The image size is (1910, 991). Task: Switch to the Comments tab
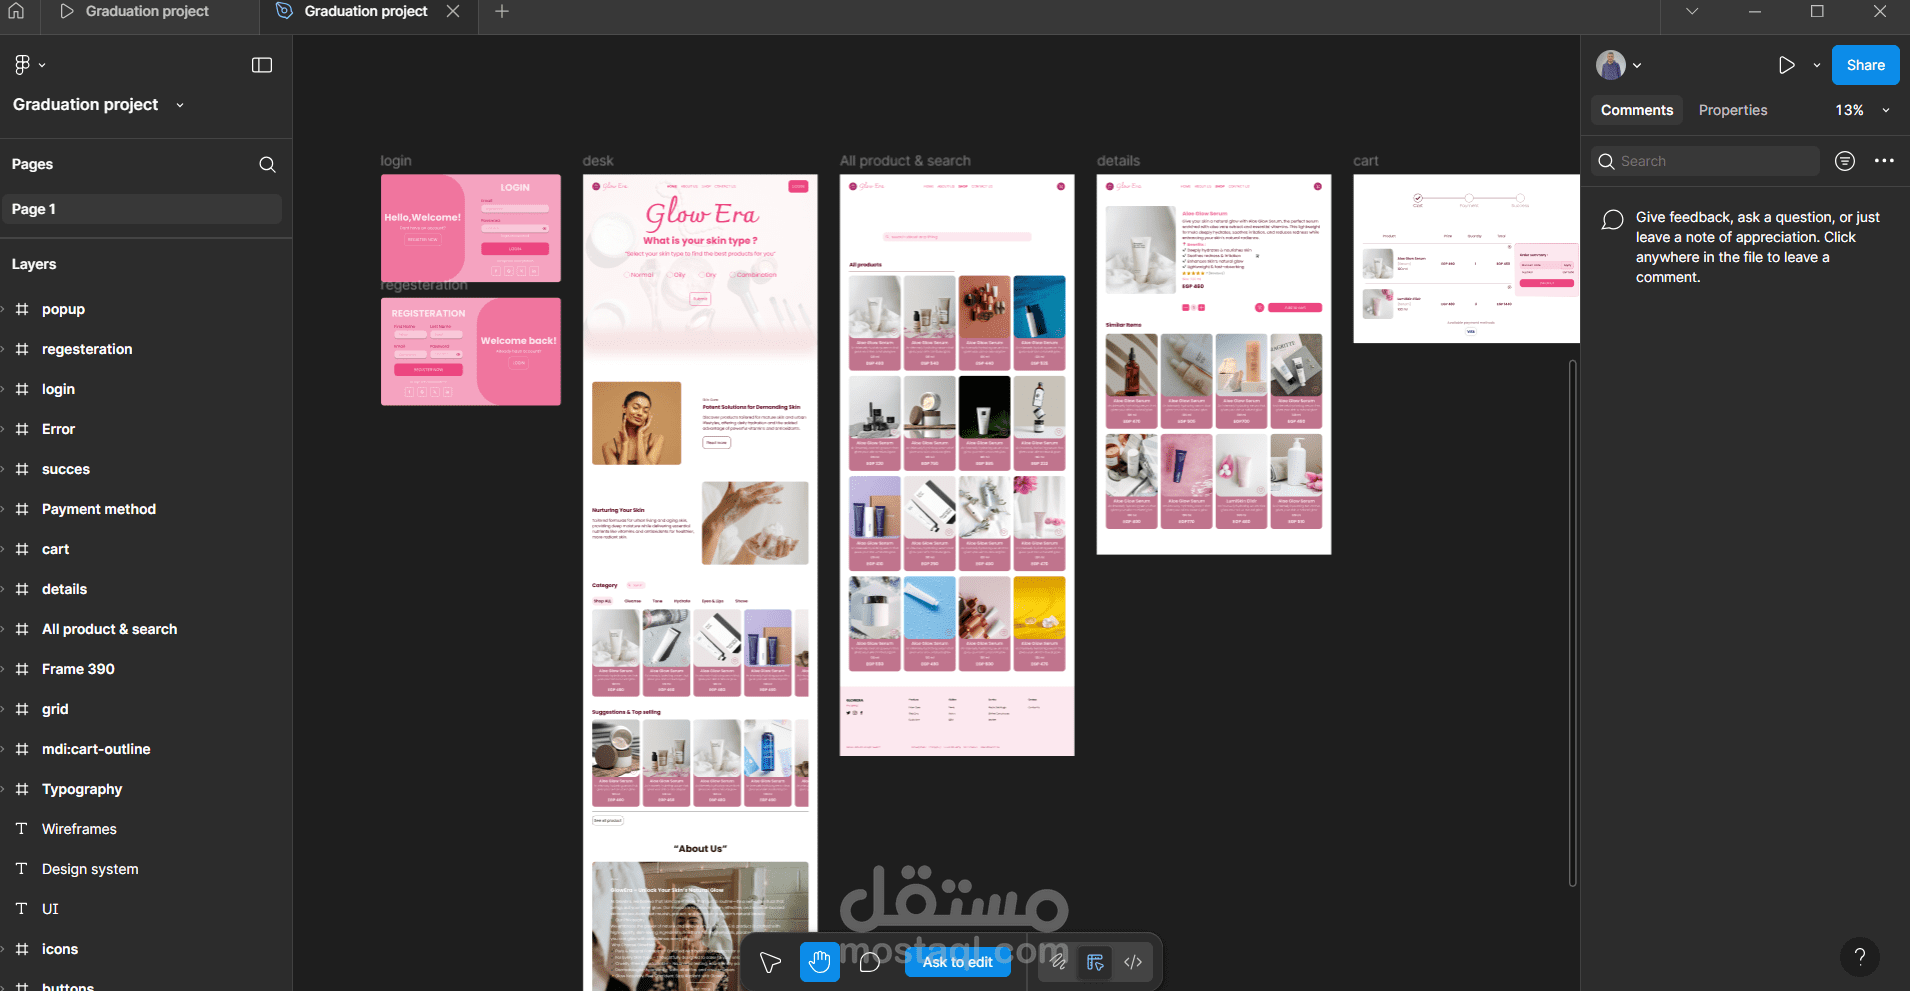coord(1637,110)
